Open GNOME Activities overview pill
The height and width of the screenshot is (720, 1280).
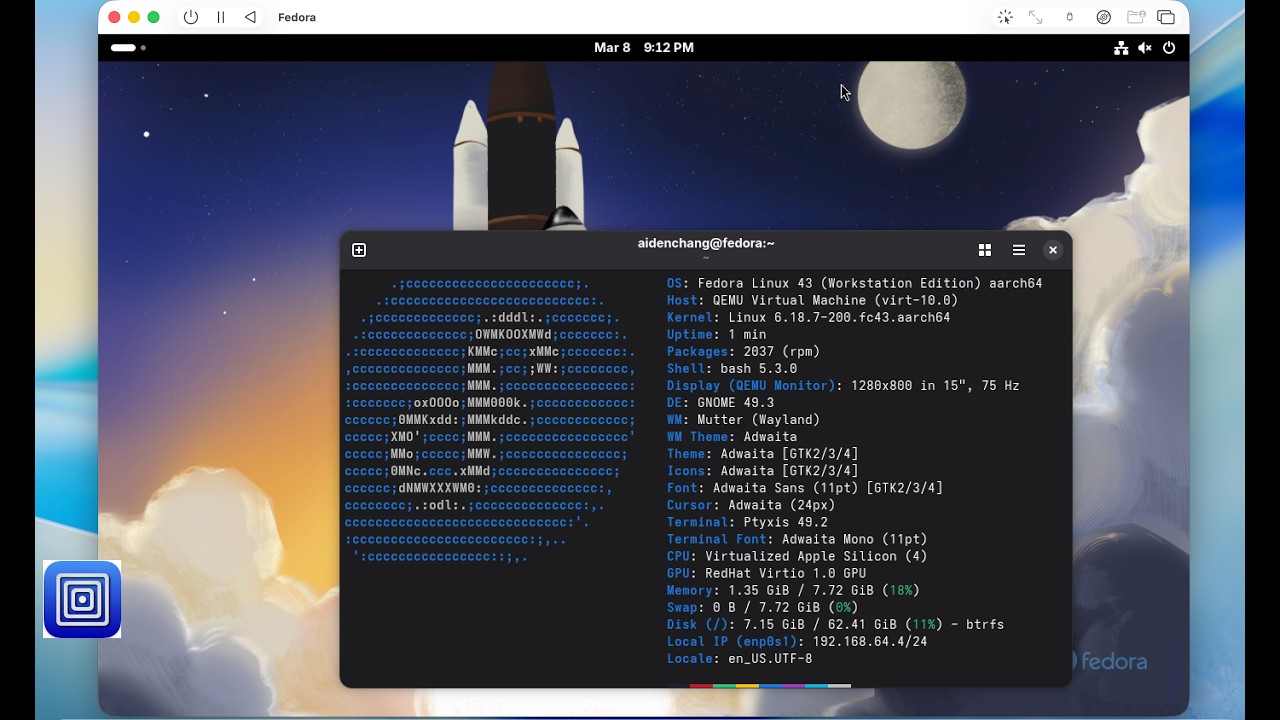point(128,47)
